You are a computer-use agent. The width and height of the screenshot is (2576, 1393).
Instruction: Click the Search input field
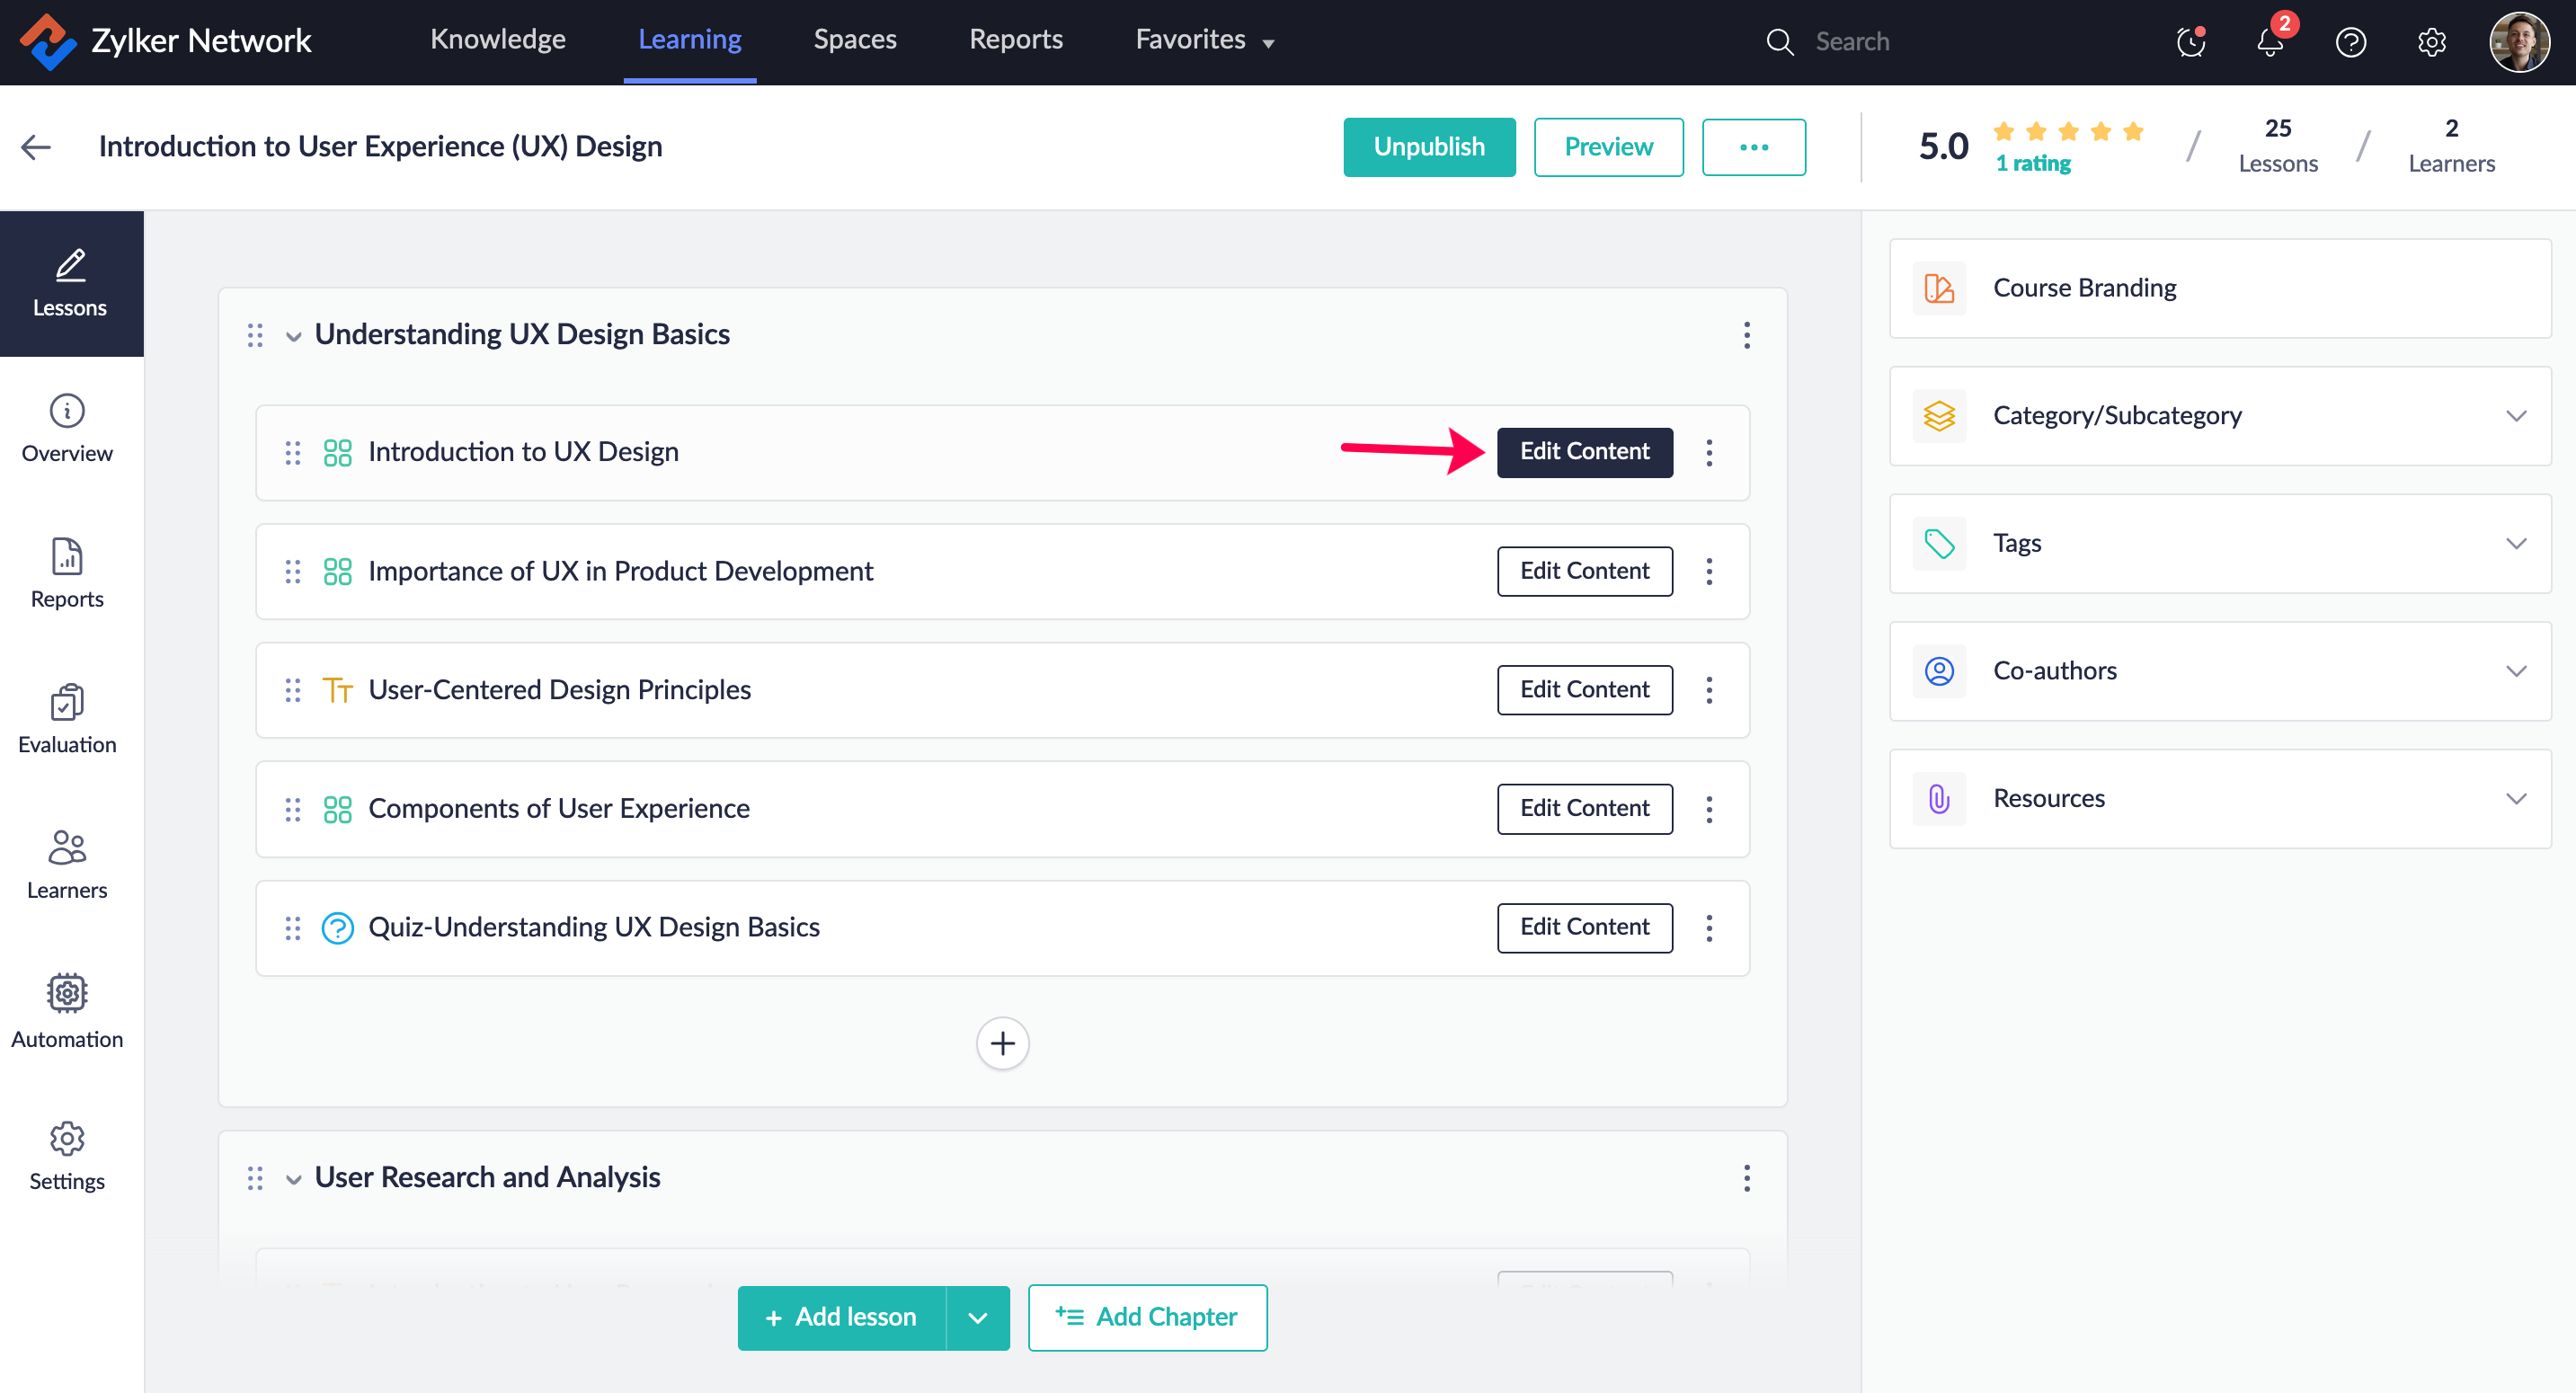pos(1900,42)
